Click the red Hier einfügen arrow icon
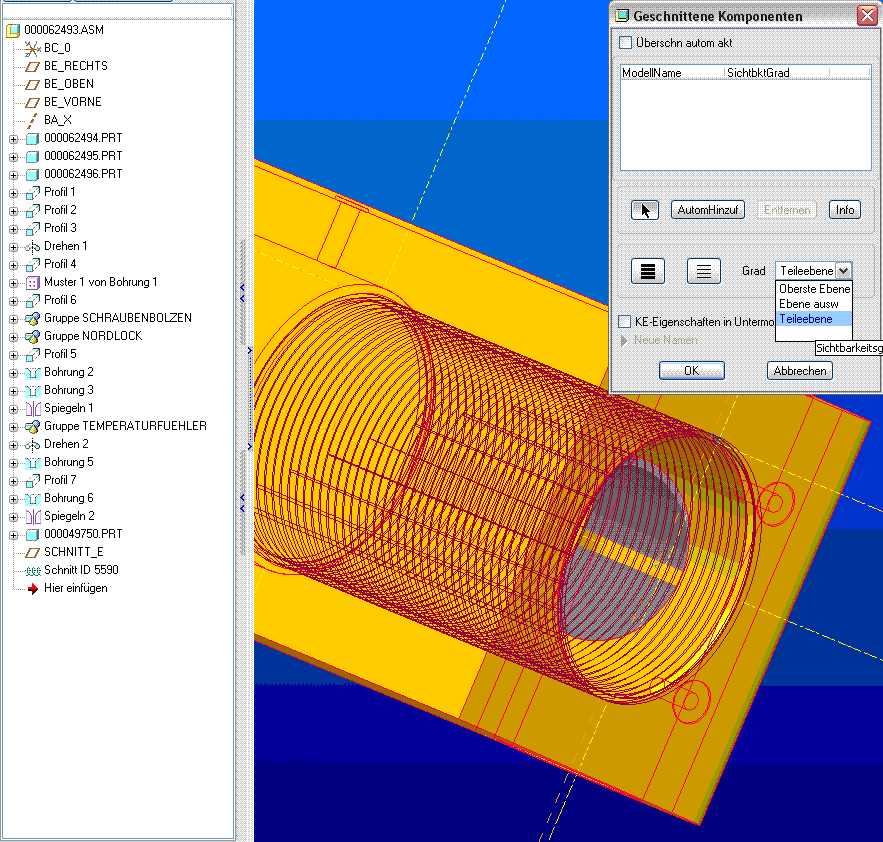 pos(32,588)
